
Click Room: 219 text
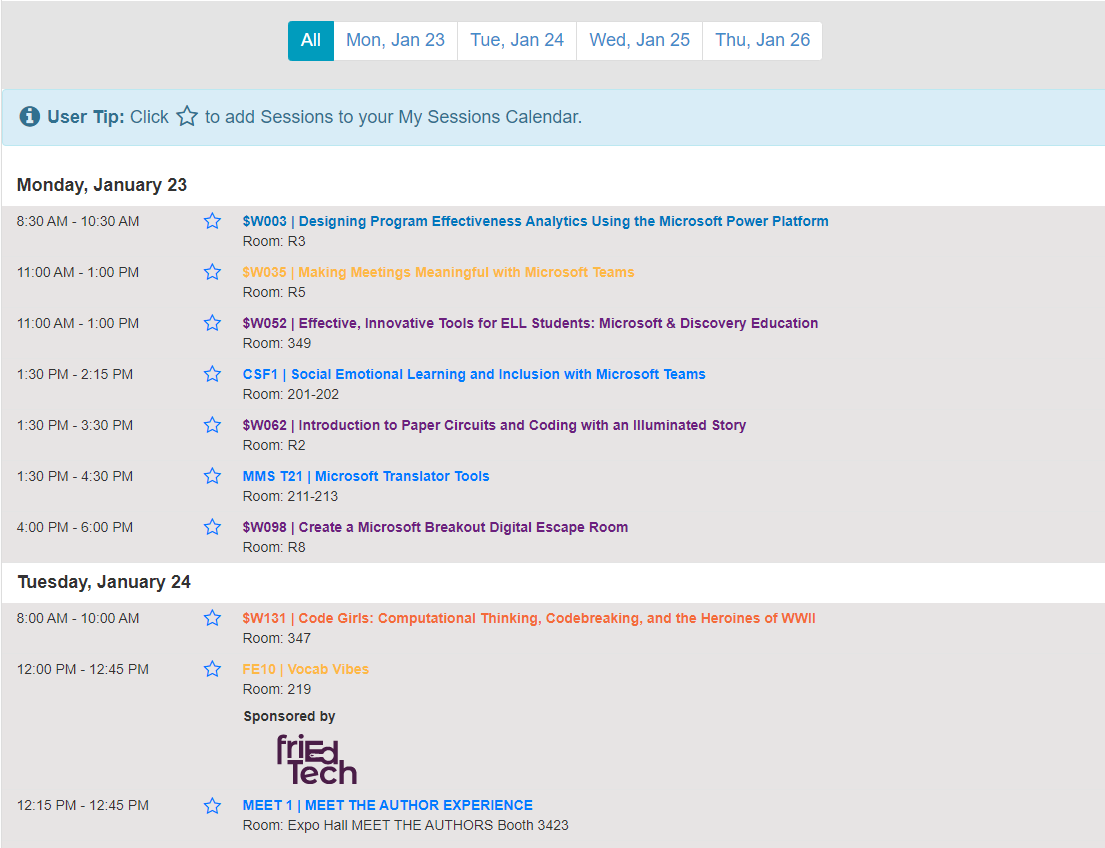point(276,689)
